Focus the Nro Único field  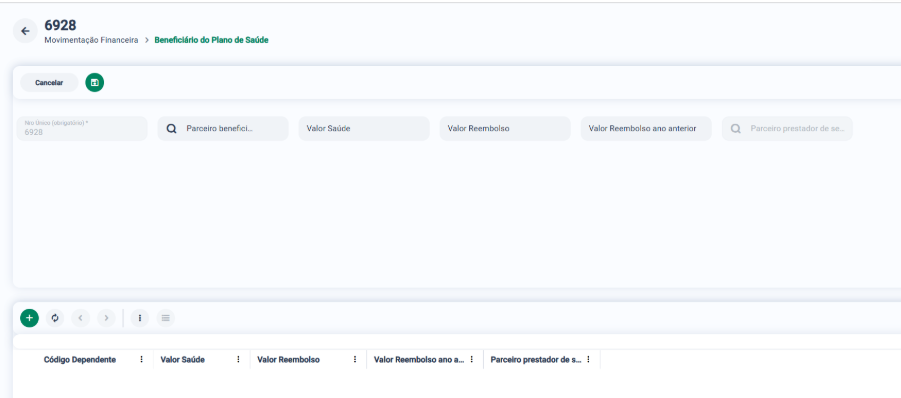82,129
